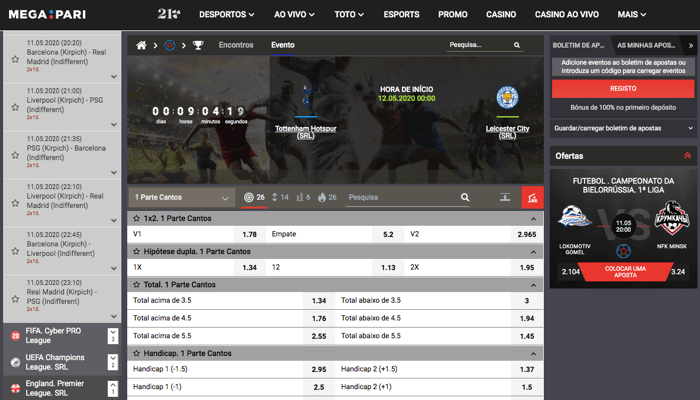
Task: Expand Barcelona - Real Madrid 20:20 chevron
Action: point(114,77)
